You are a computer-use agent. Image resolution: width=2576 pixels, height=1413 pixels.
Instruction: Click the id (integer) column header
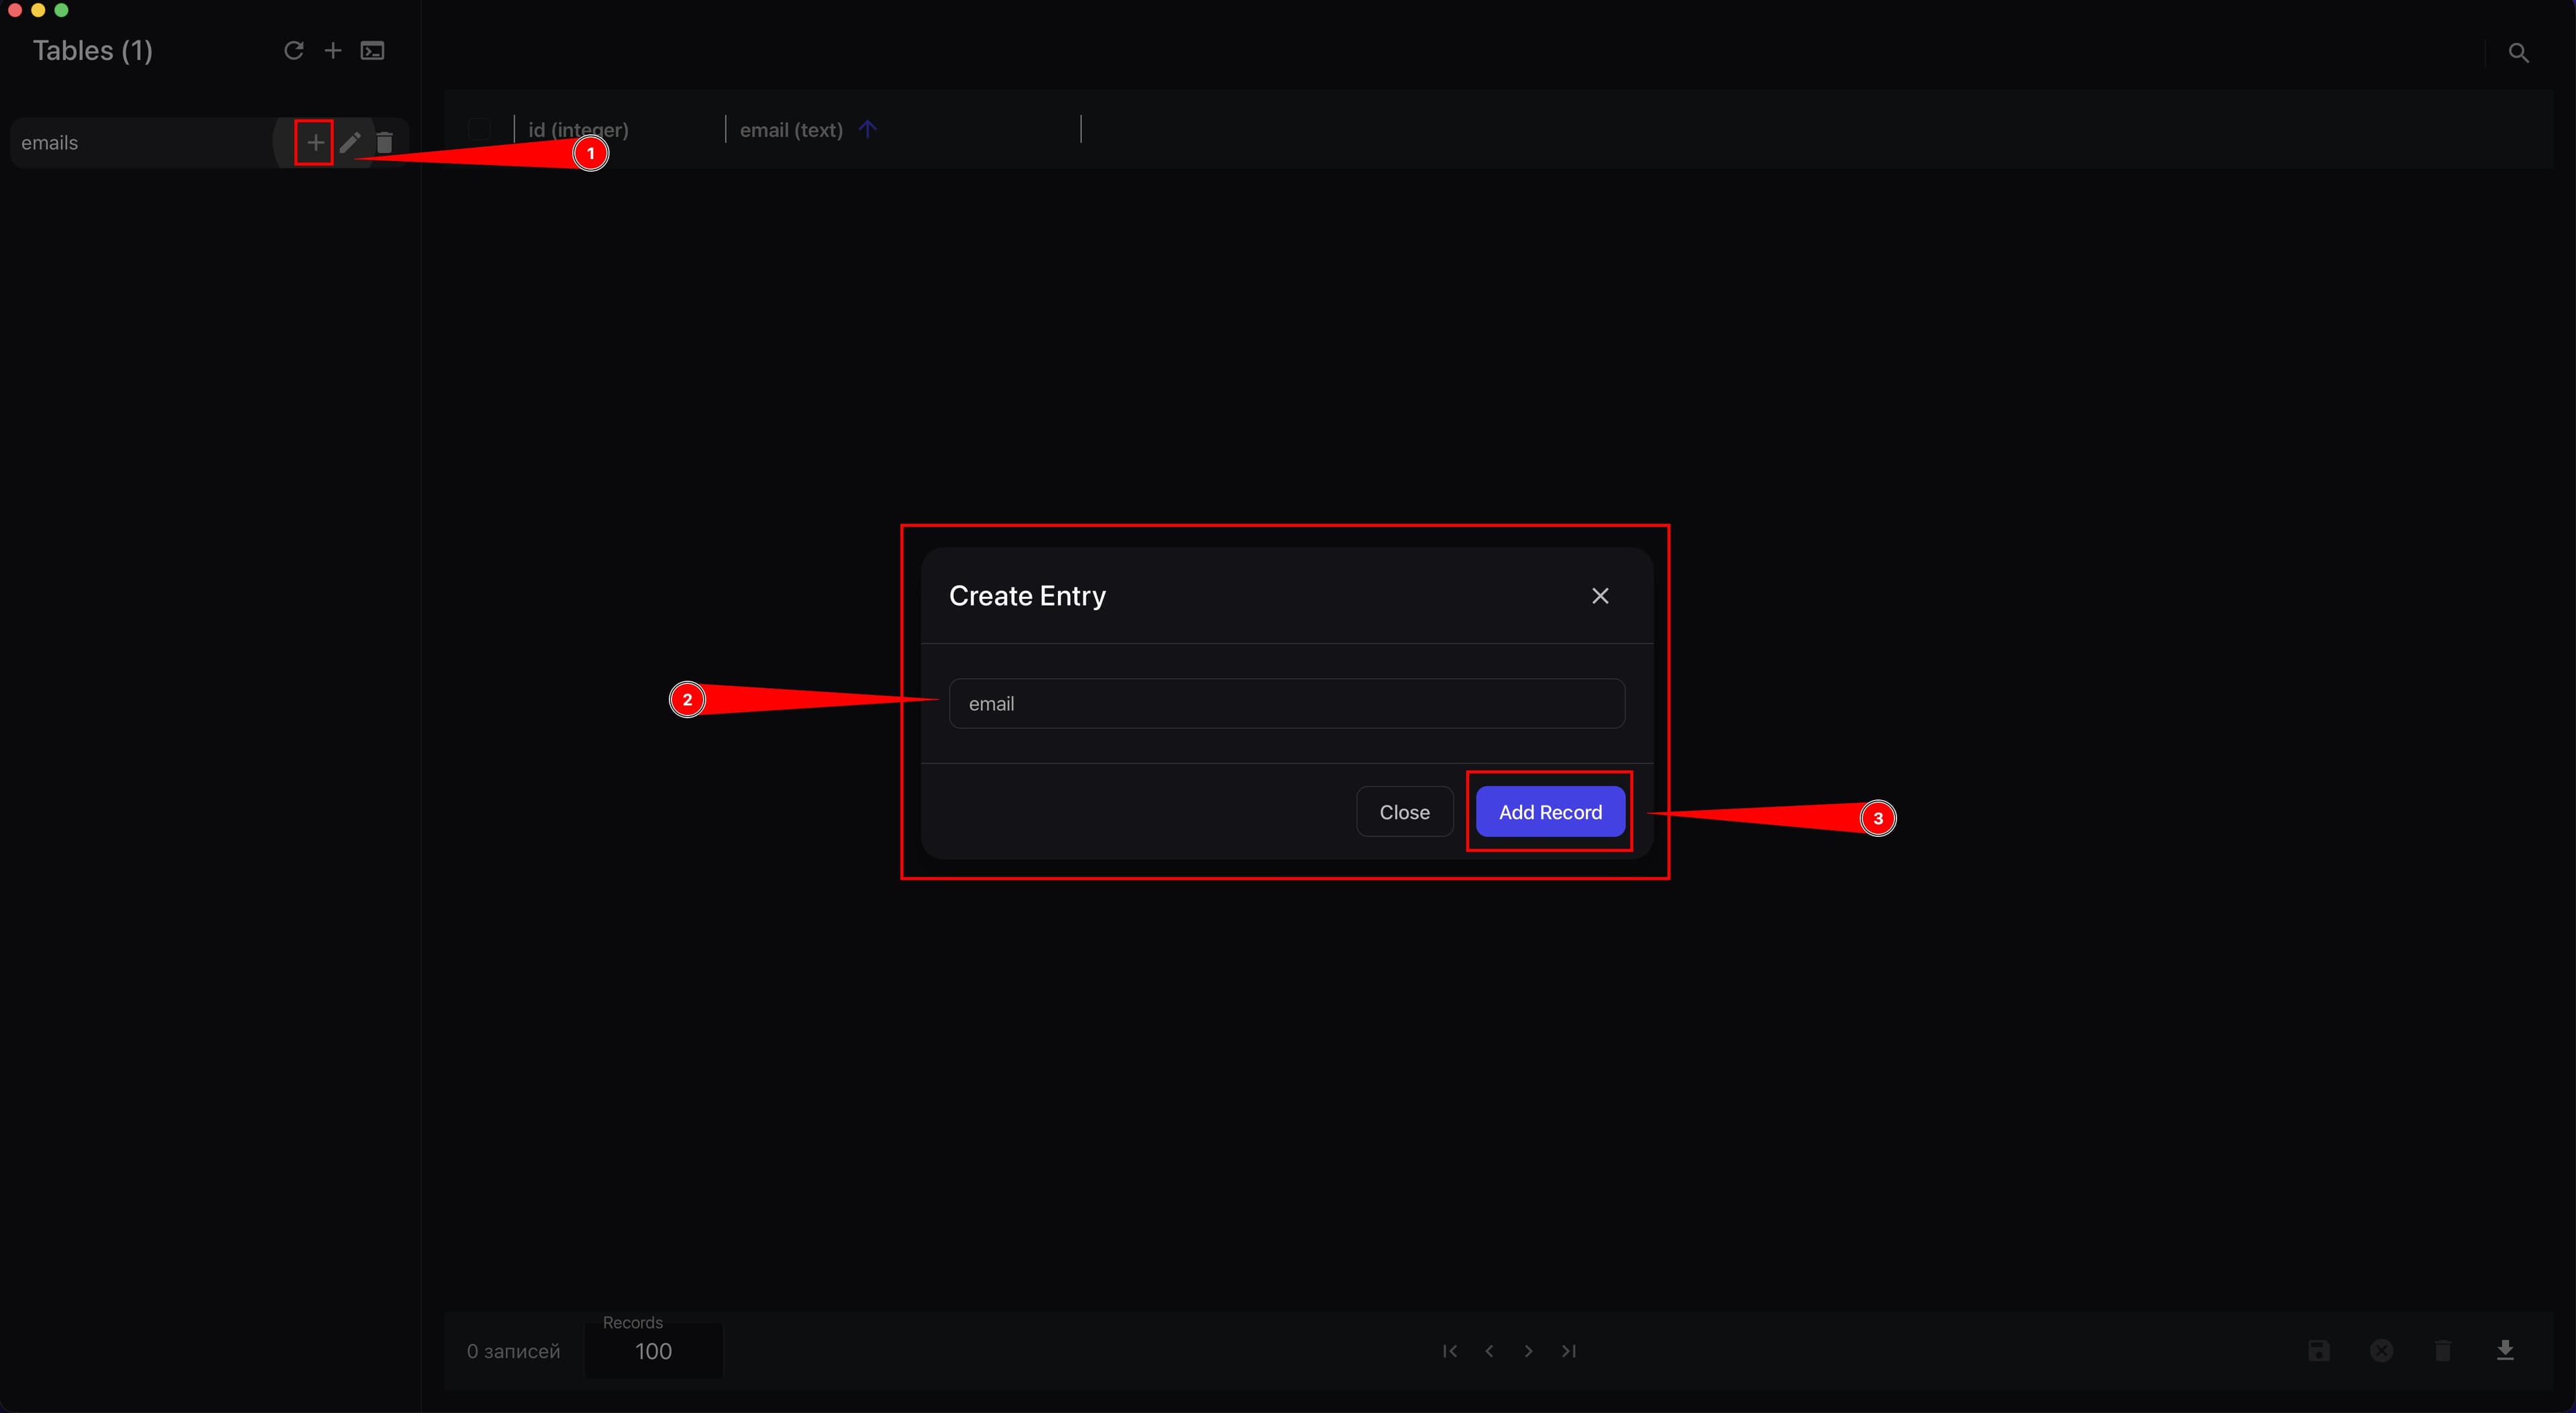[x=578, y=130]
